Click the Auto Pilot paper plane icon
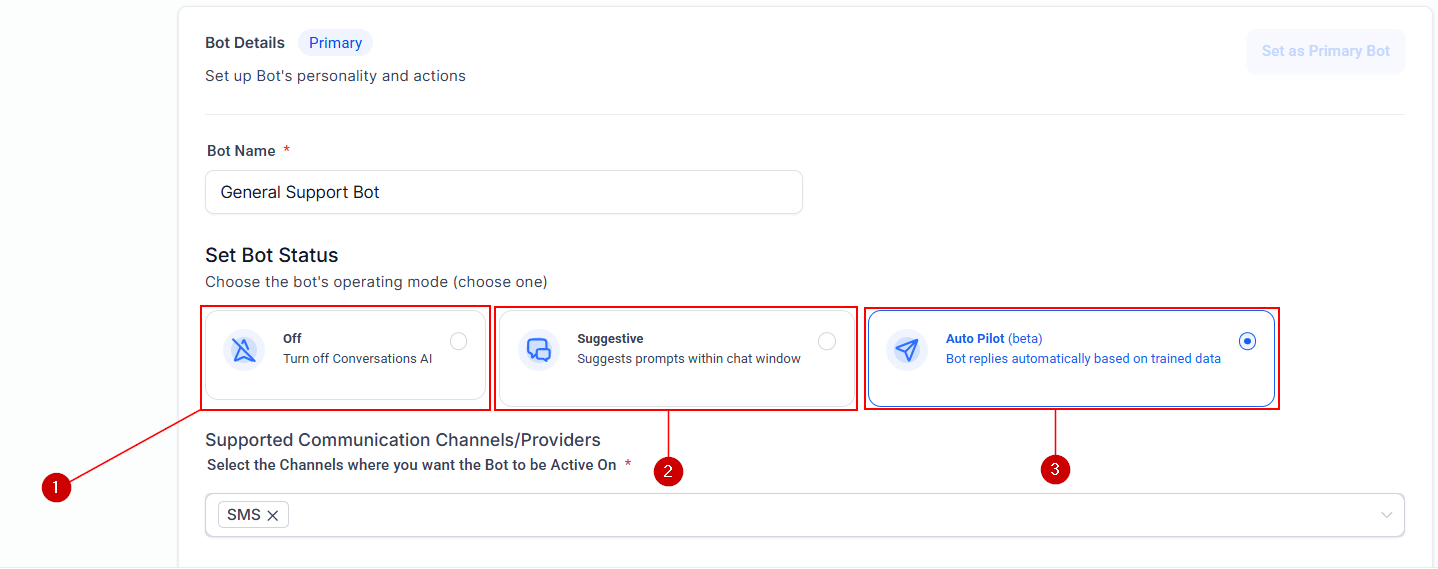The image size is (1438, 569). coord(907,350)
